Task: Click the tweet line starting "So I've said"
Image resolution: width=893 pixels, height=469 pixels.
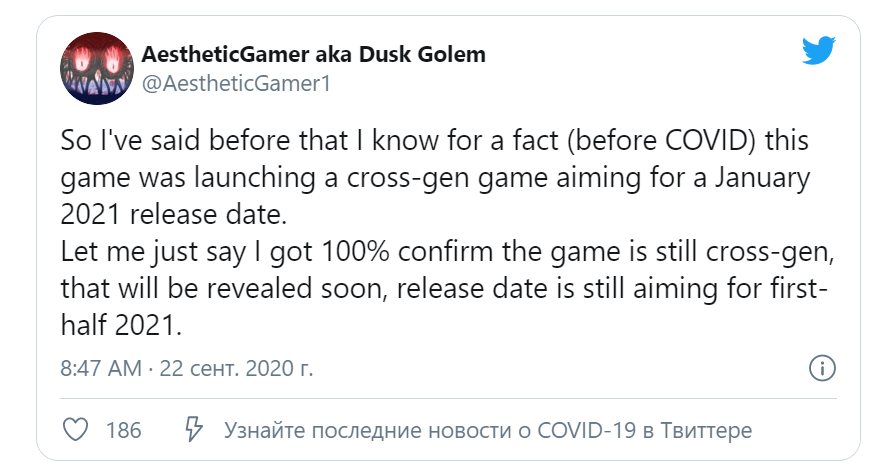Action: [x=434, y=141]
